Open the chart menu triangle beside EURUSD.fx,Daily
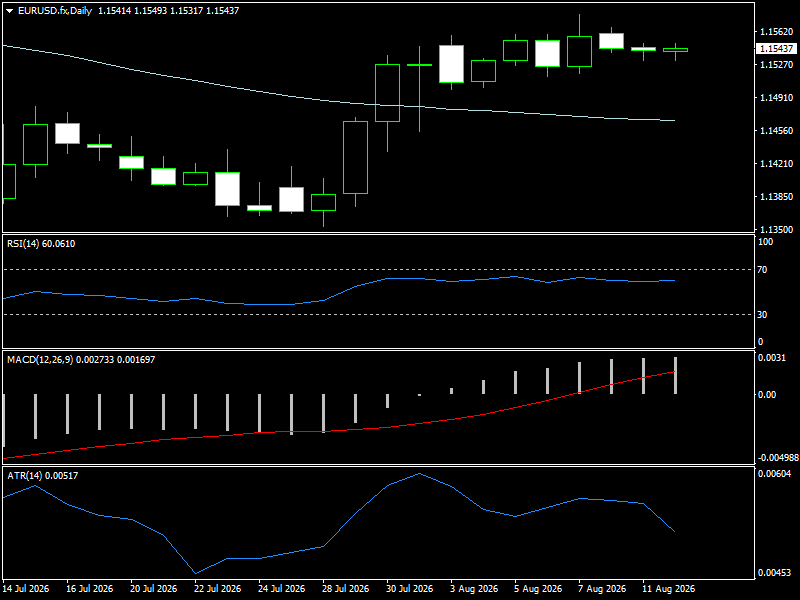This screenshot has width=800, height=600. click(x=10, y=11)
